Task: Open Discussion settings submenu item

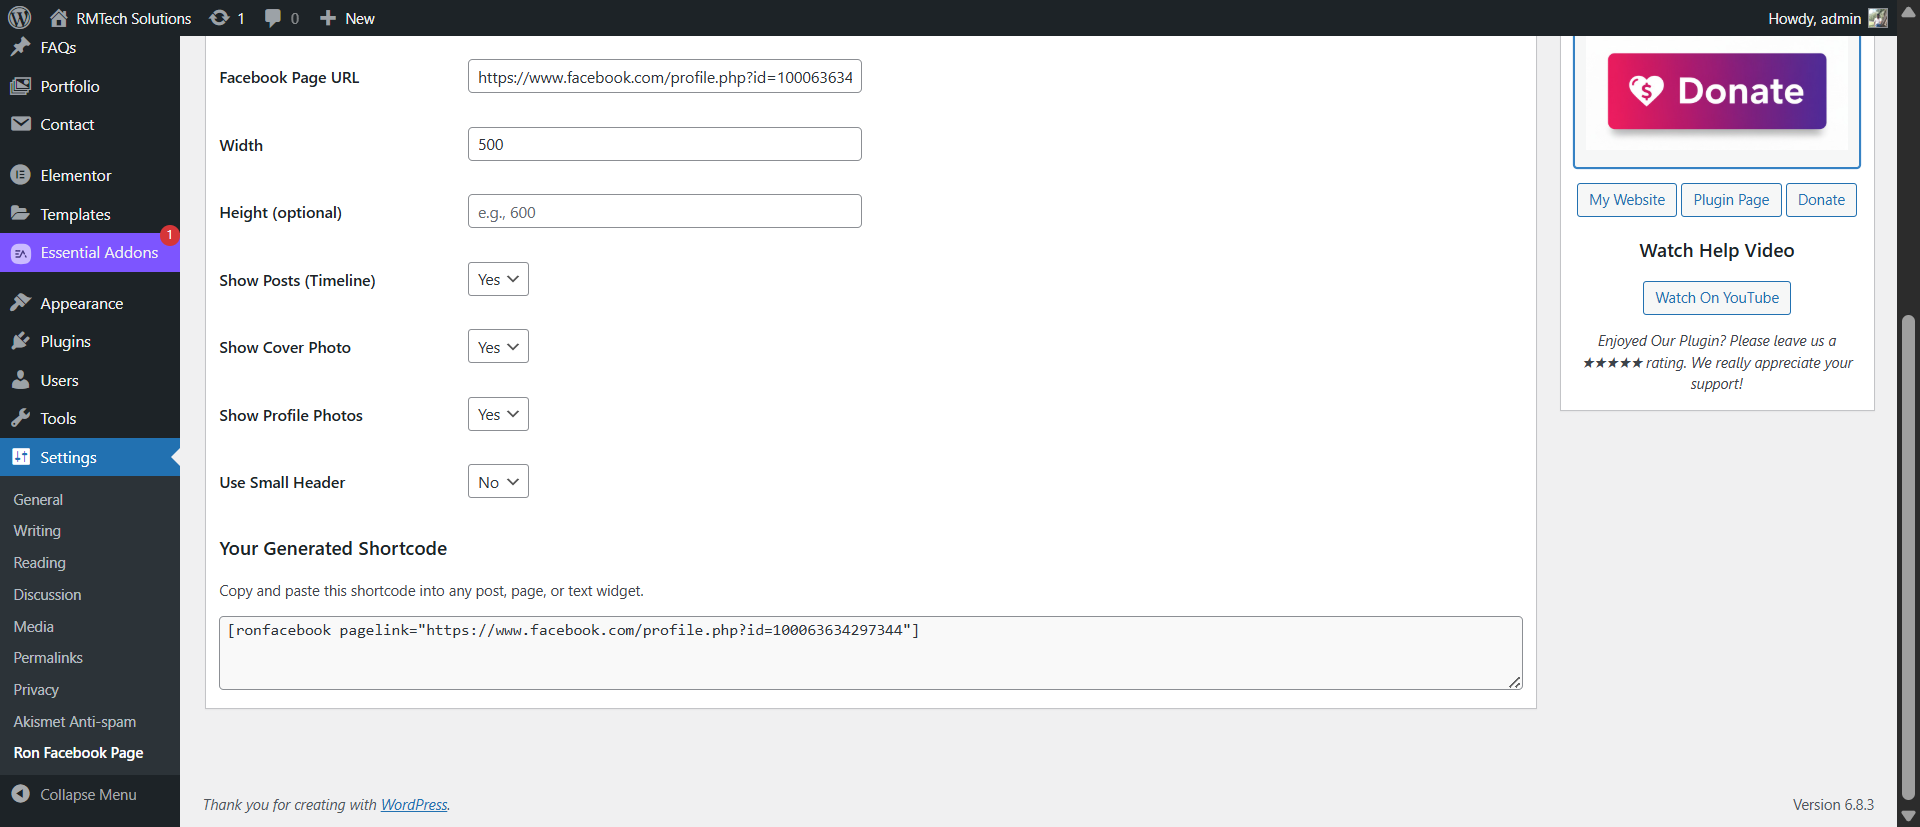Action: tap(47, 595)
